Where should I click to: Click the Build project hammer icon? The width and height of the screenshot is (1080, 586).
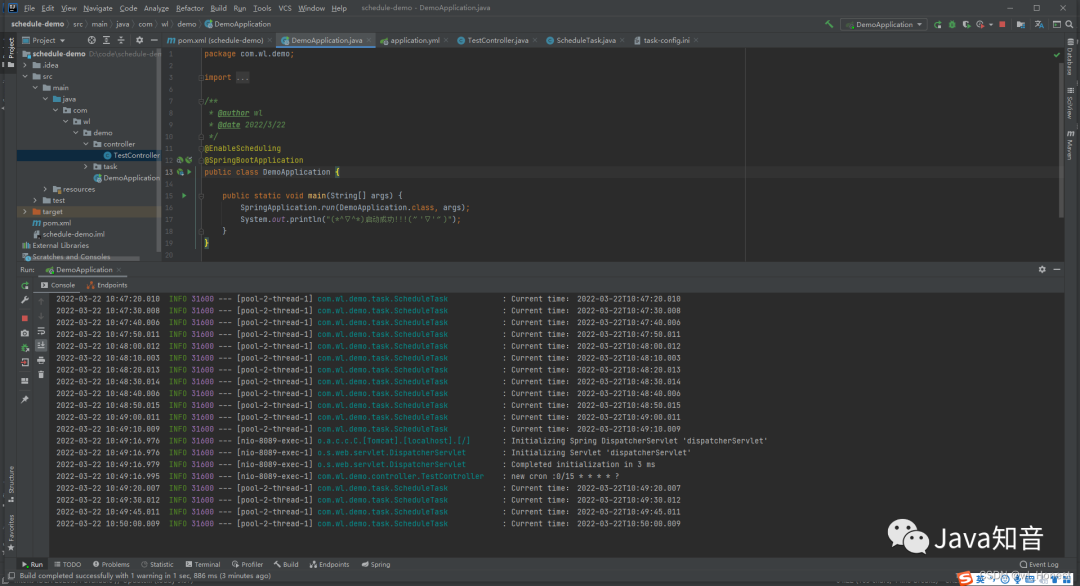pyautogui.click(x=829, y=24)
